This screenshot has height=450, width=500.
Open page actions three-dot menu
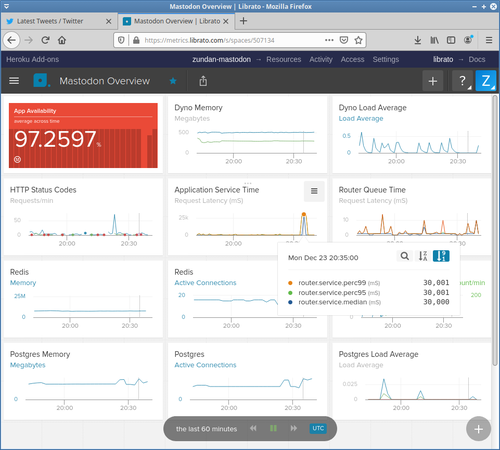(x=329, y=40)
